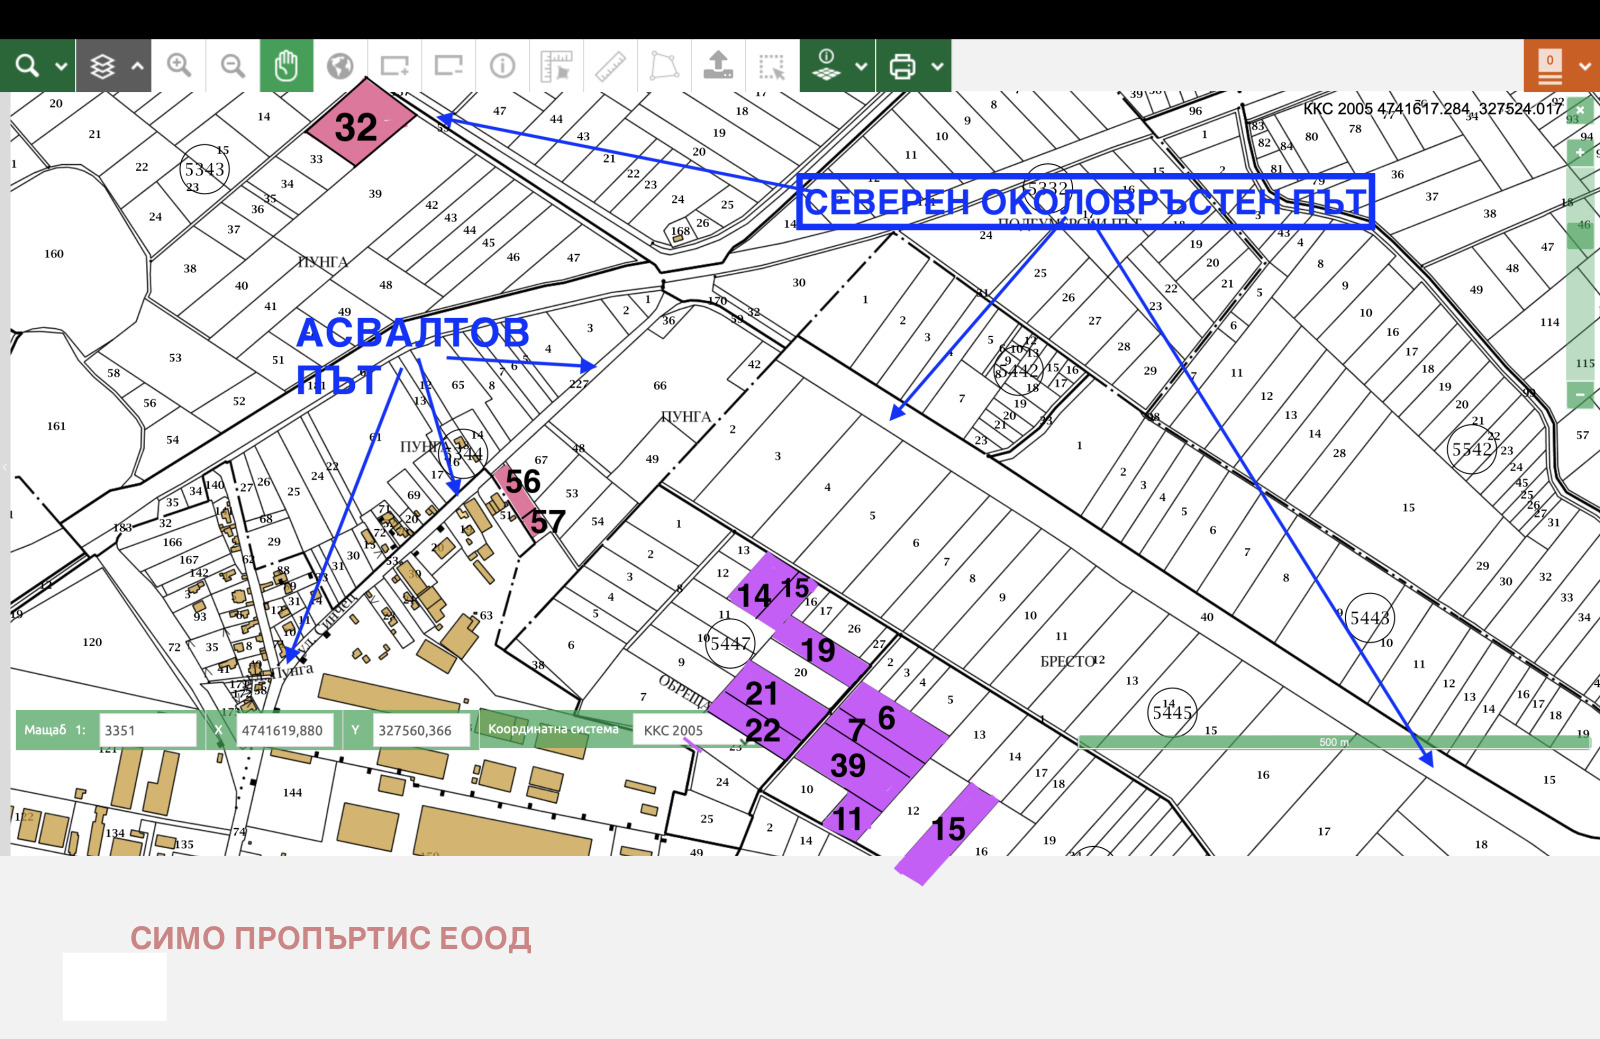The height and width of the screenshot is (1039, 1600).
Task: Select the zoom out tool
Action: point(233,66)
